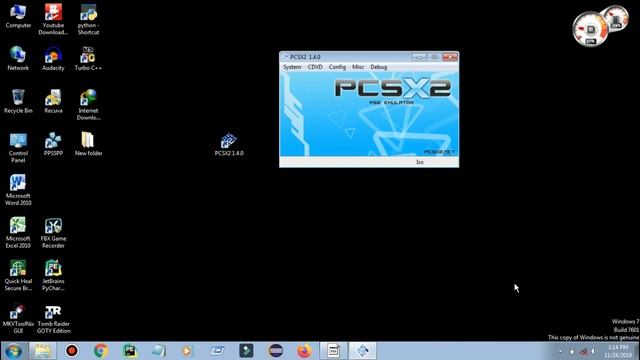Select the Control Panel desktop icon
The image size is (640, 360).
(18, 148)
